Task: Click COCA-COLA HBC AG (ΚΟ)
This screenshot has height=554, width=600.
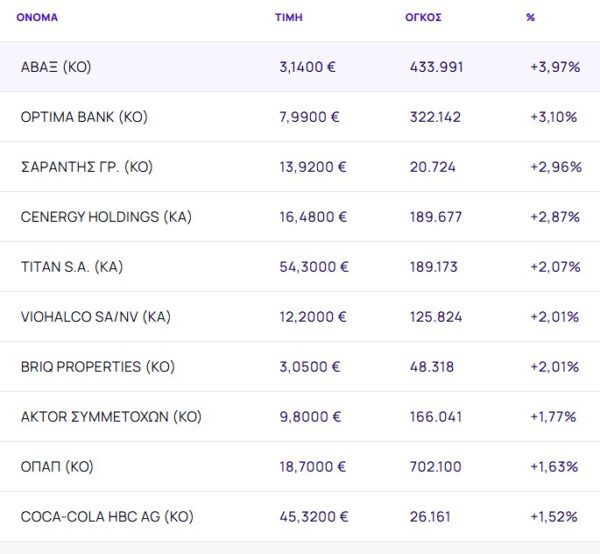Action: point(107,517)
